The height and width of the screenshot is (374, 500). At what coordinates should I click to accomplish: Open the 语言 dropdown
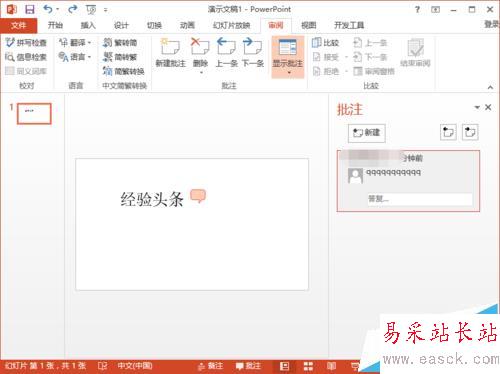(x=75, y=57)
